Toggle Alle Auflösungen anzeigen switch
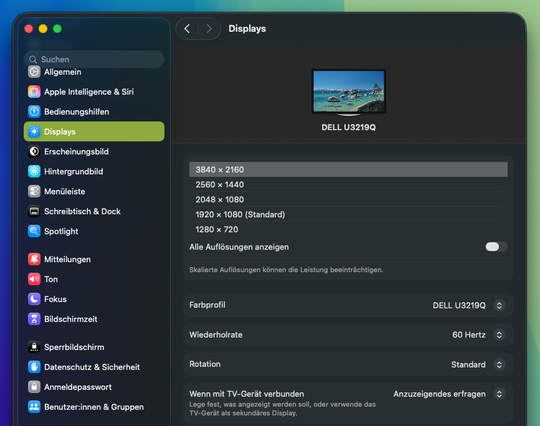This screenshot has height=426, width=540. [496, 247]
